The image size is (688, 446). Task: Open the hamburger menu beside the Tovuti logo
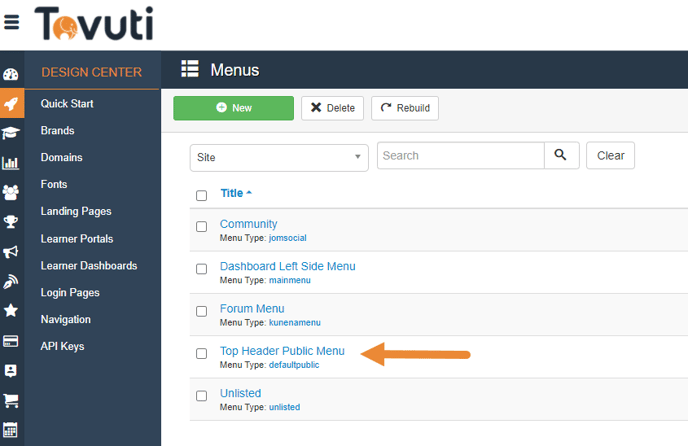[x=12, y=22]
